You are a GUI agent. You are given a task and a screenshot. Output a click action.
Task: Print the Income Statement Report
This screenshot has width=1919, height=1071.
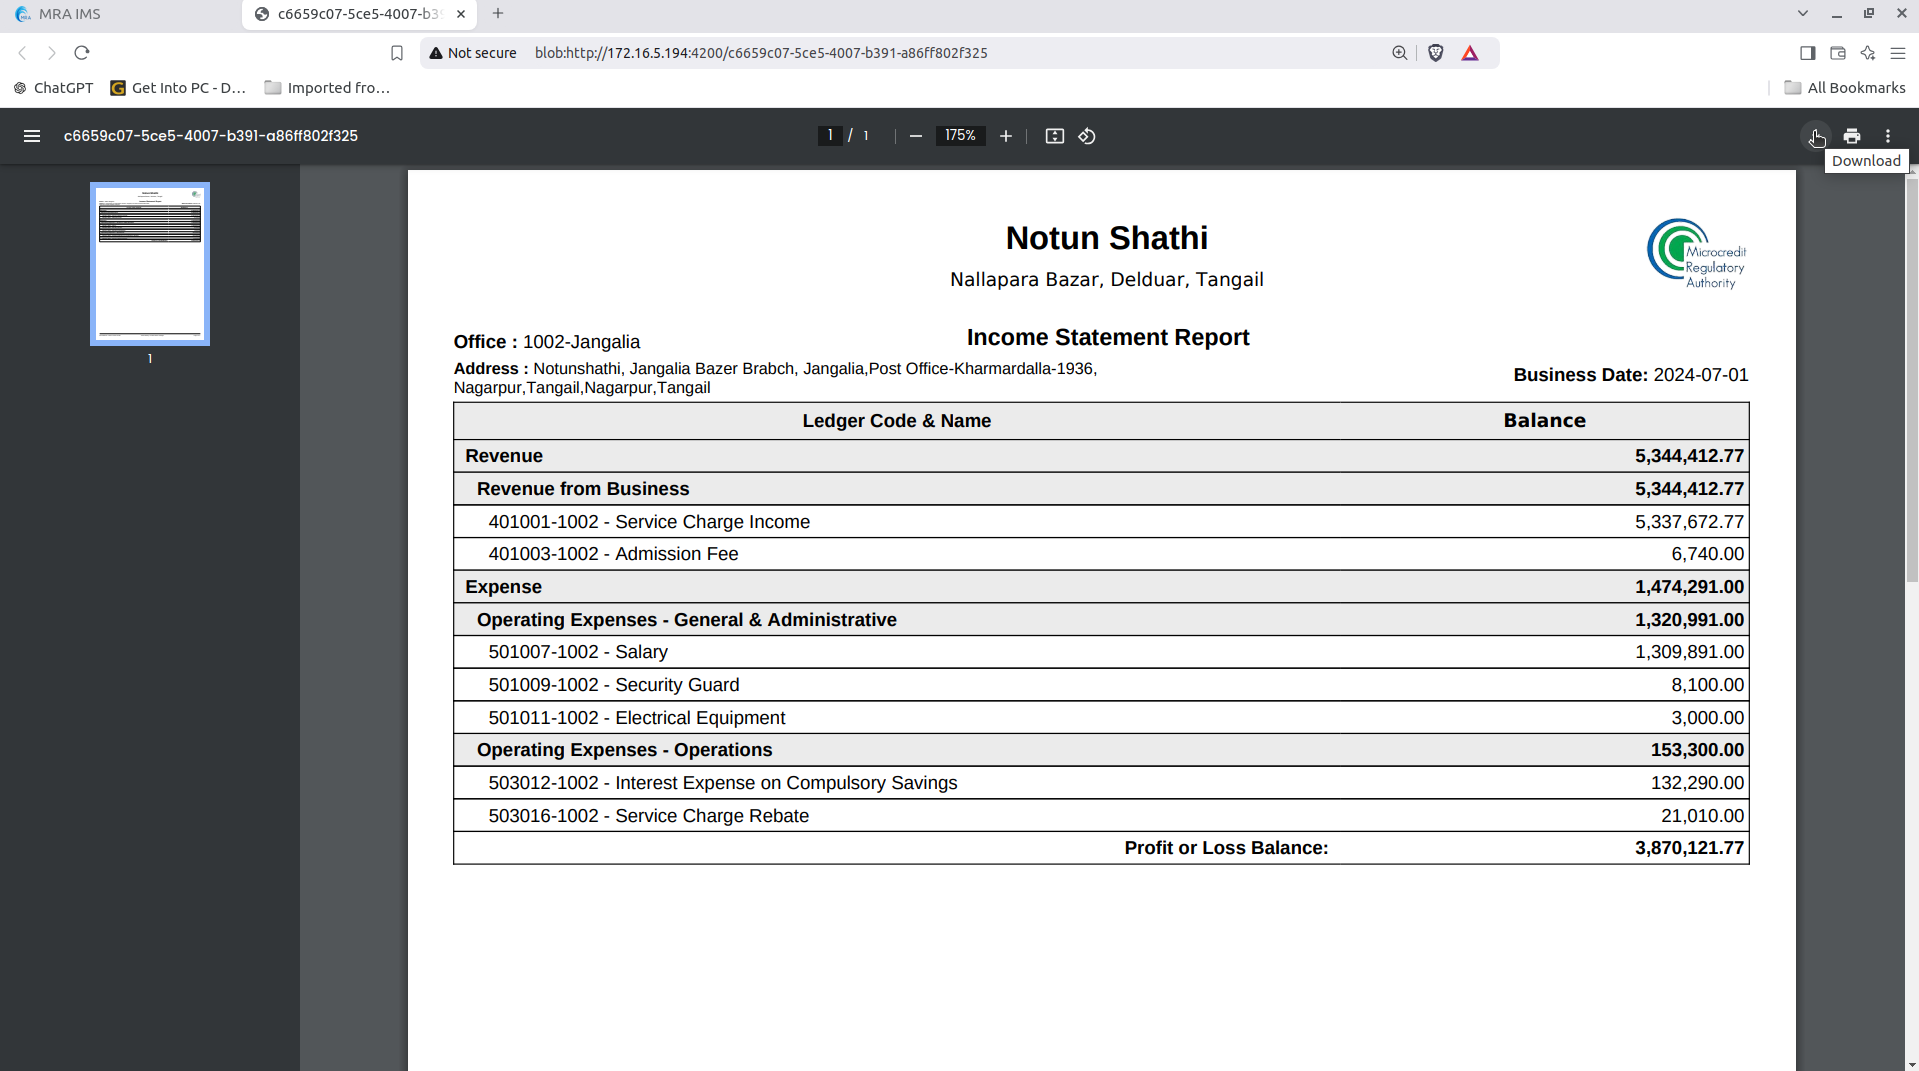point(1852,136)
